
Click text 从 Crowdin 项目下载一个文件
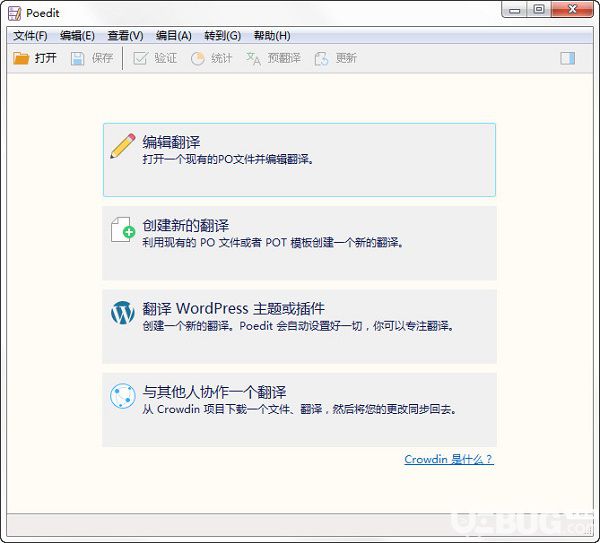(x=299, y=409)
